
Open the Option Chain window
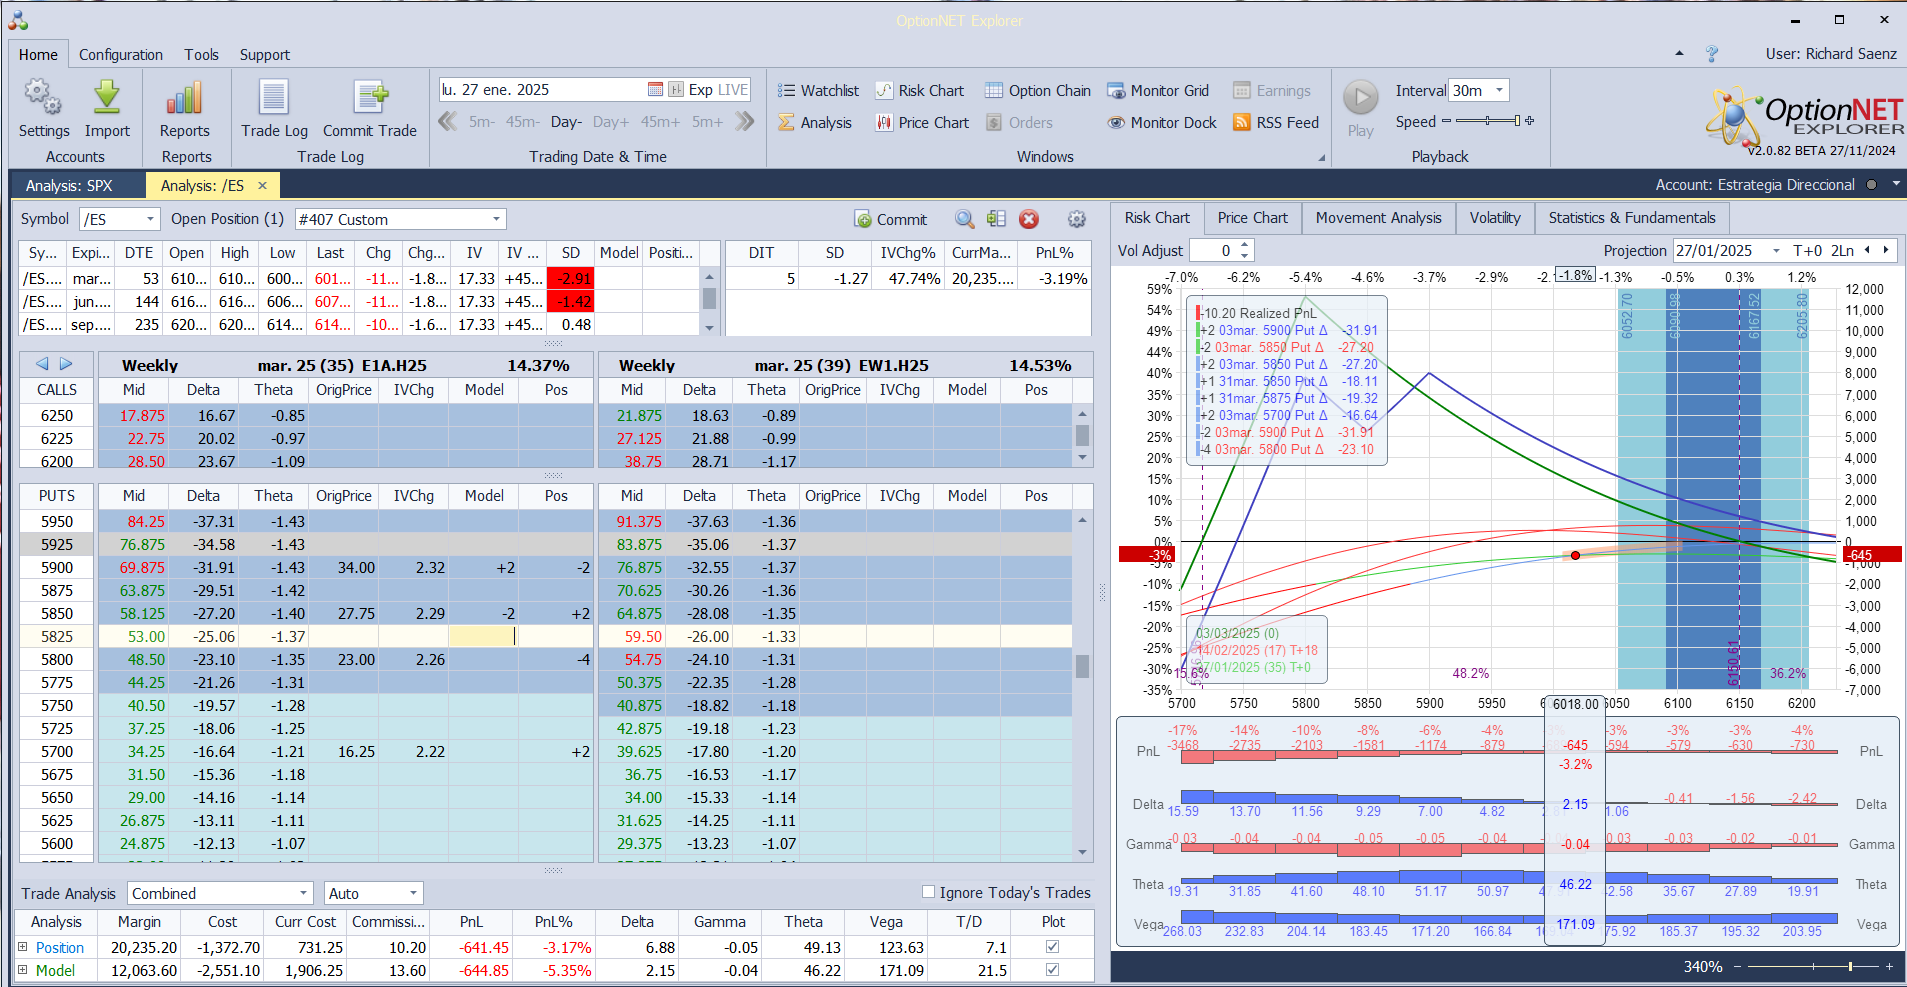coord(1038,91)
